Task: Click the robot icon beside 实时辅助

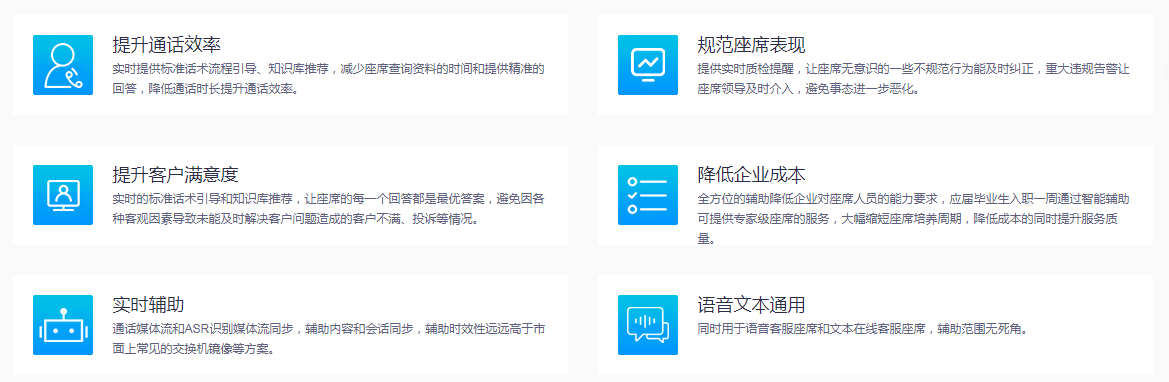Action: (x=63, y=325)
